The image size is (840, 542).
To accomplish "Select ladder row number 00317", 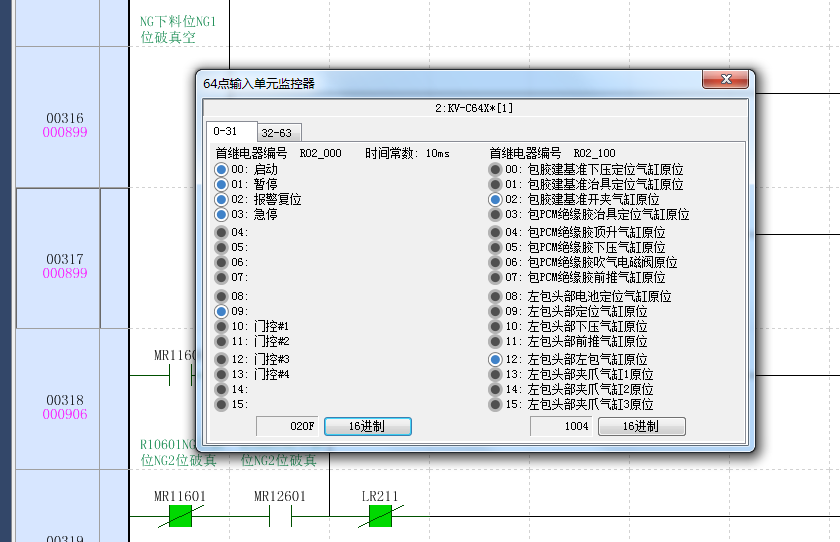I will [65, 259].
